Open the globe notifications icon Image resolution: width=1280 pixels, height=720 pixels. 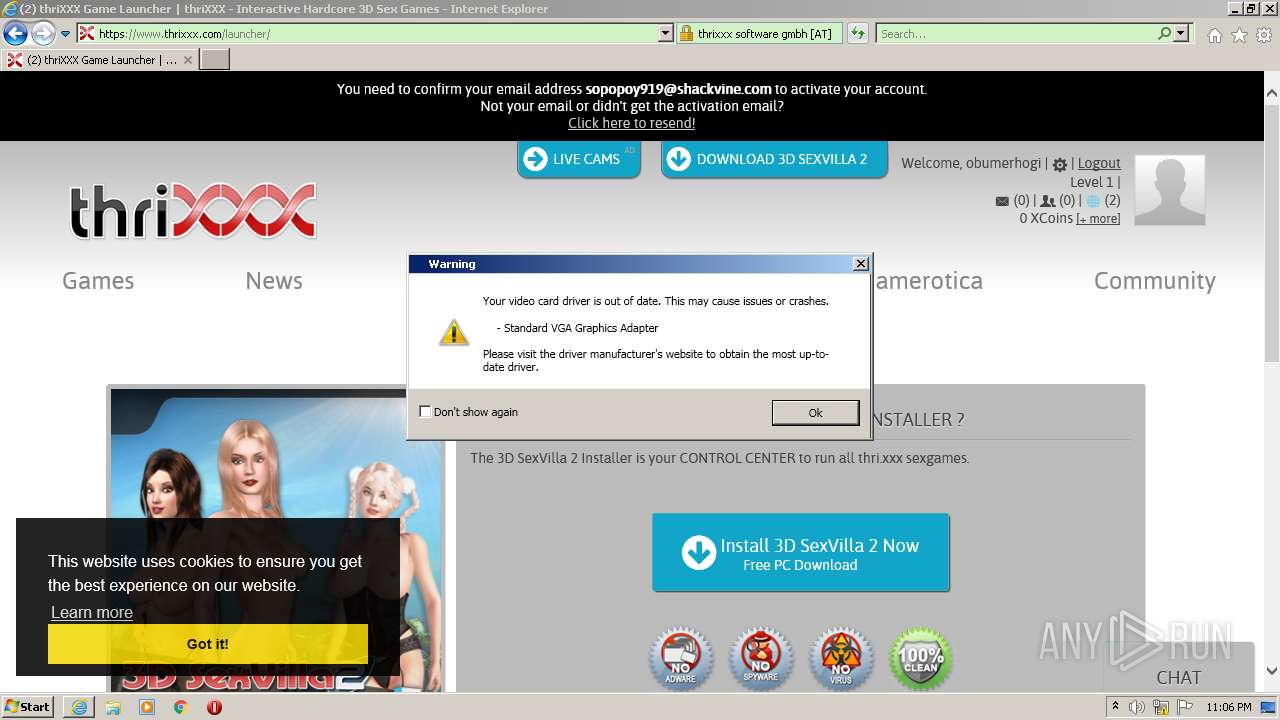coord(1094,201)
